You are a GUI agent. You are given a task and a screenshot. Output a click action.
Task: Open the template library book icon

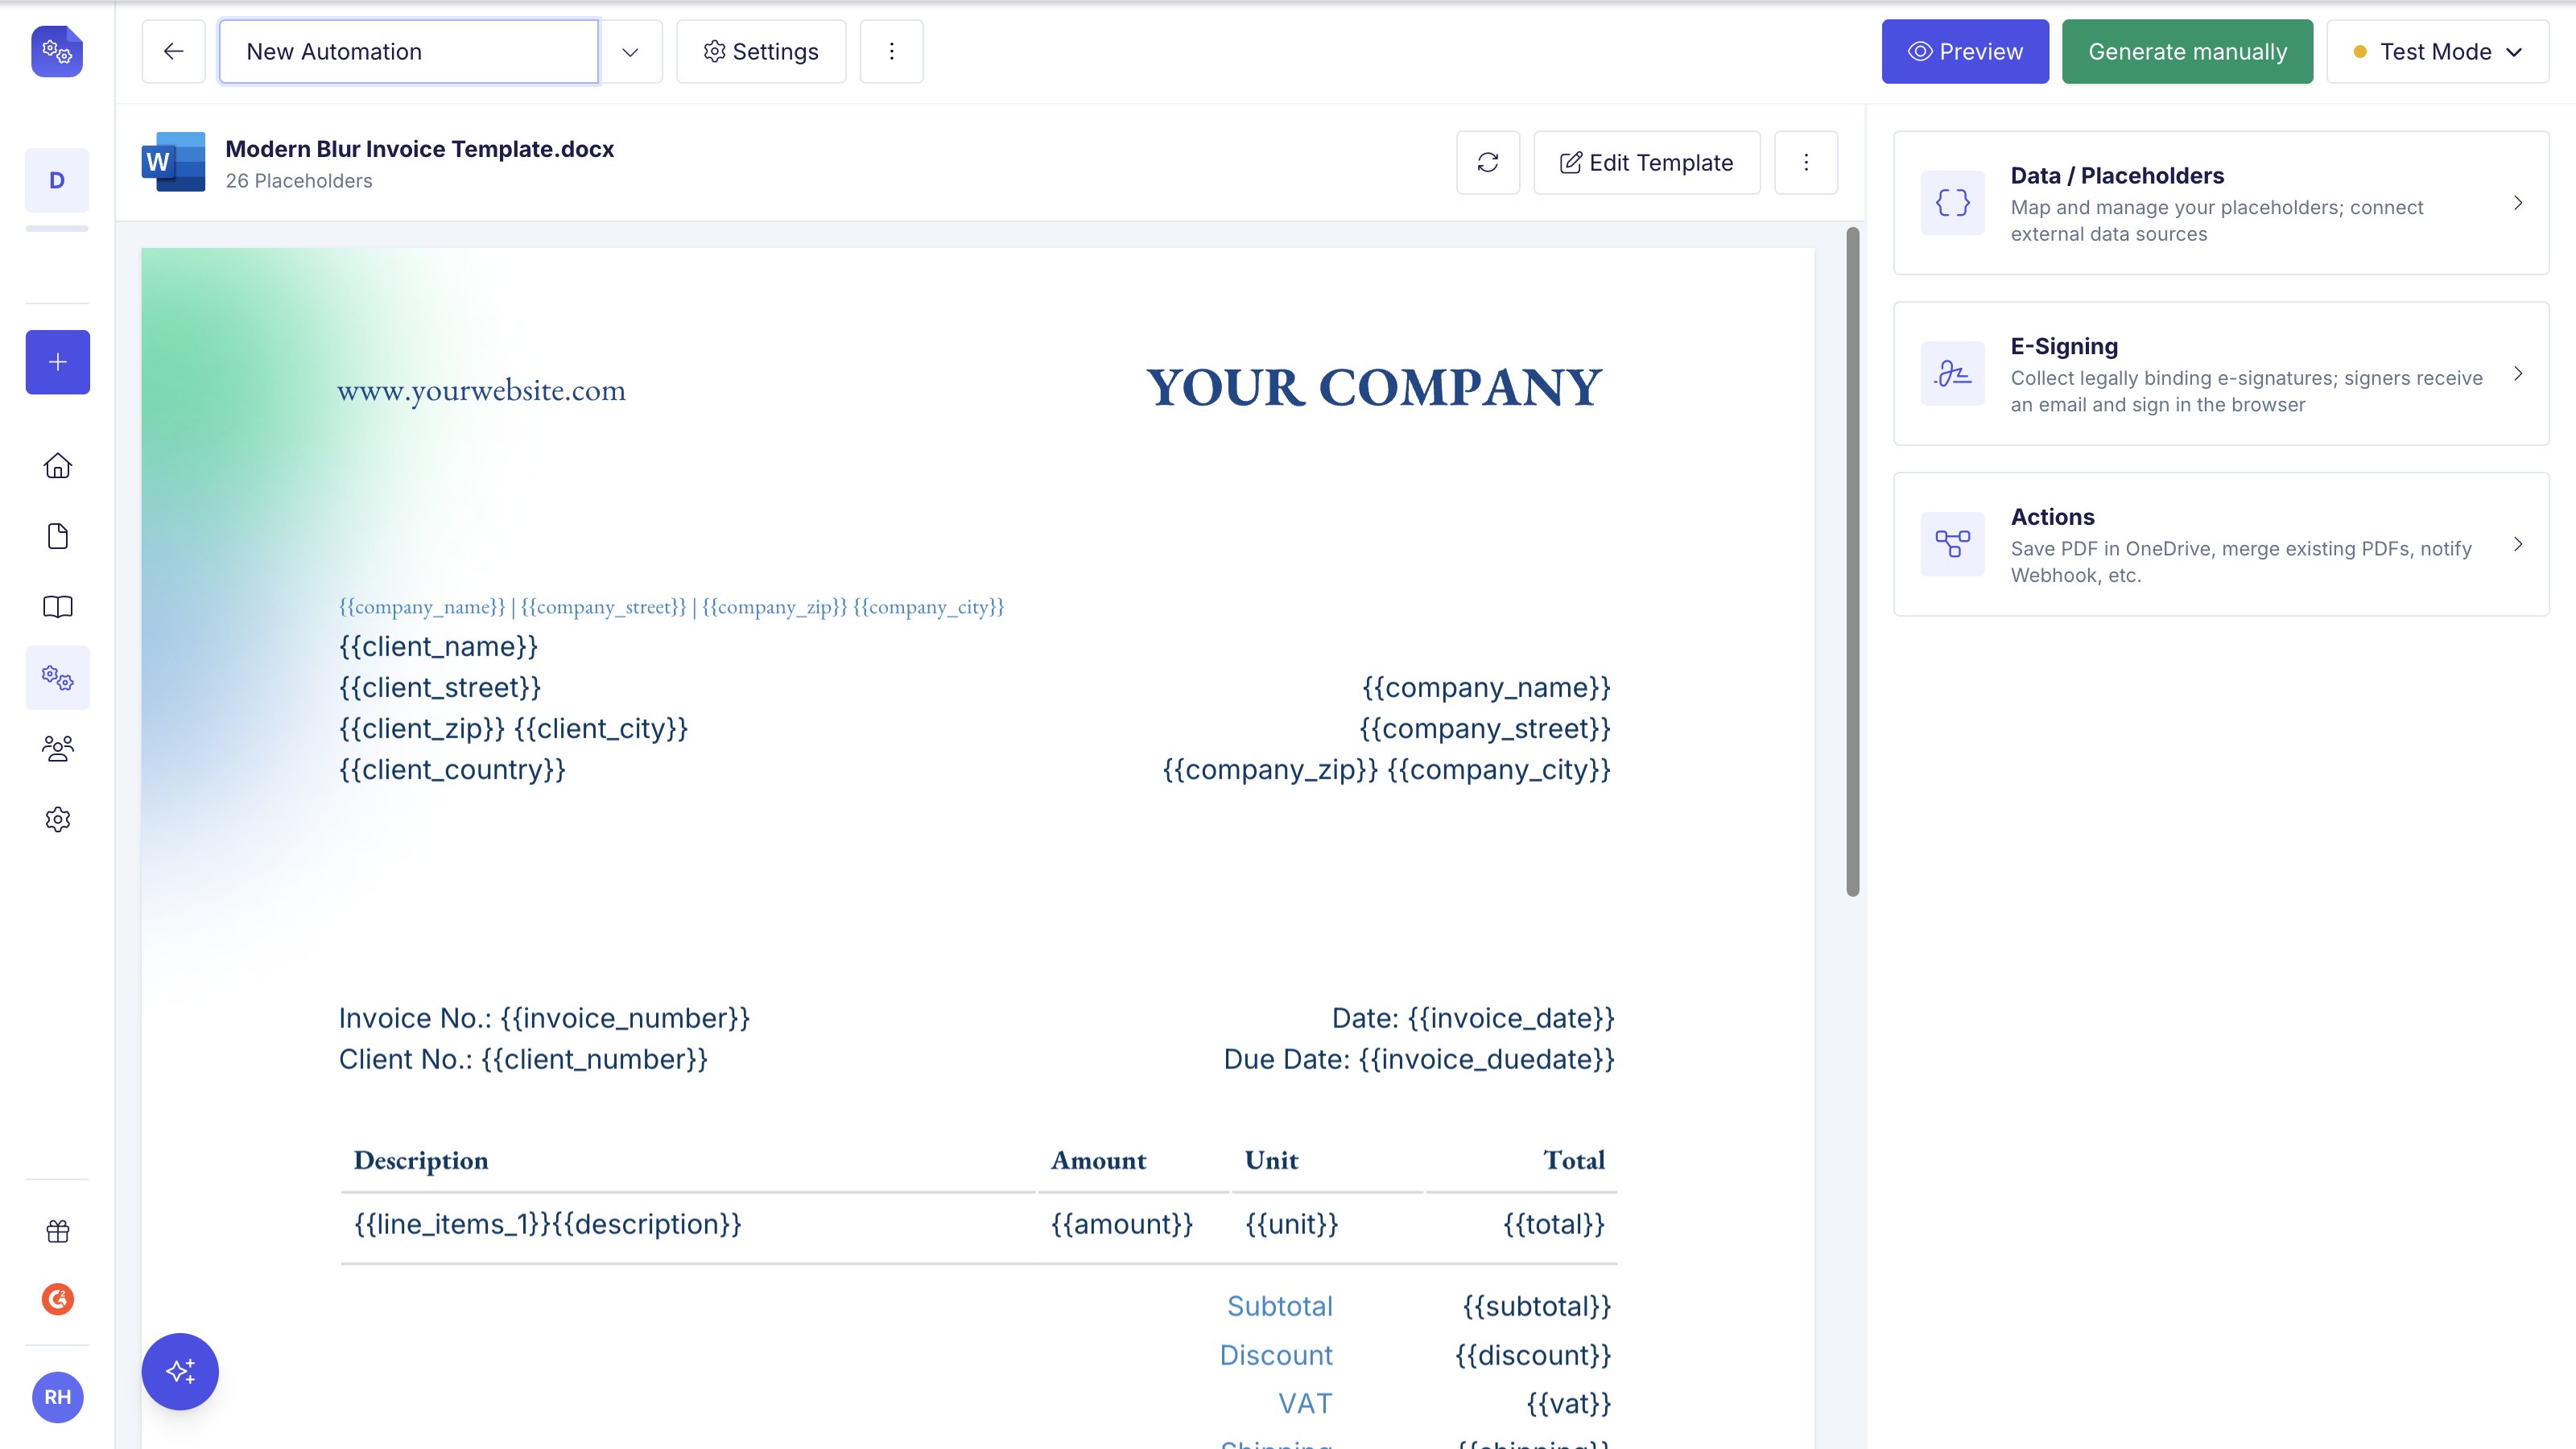tap(58, 607)
